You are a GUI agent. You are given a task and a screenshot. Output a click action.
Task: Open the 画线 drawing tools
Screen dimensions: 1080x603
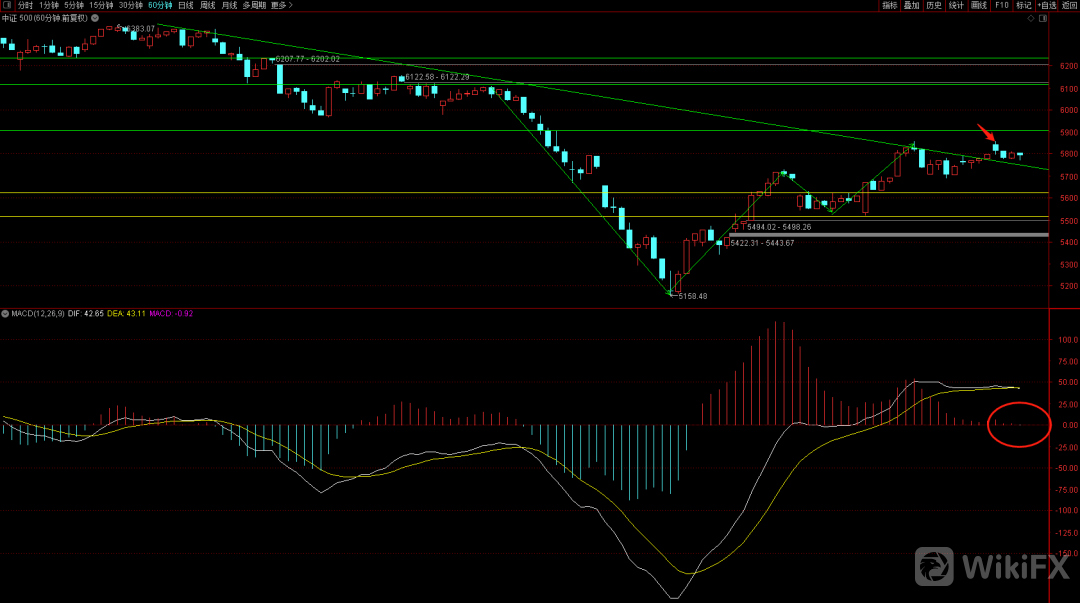point(978,5)
